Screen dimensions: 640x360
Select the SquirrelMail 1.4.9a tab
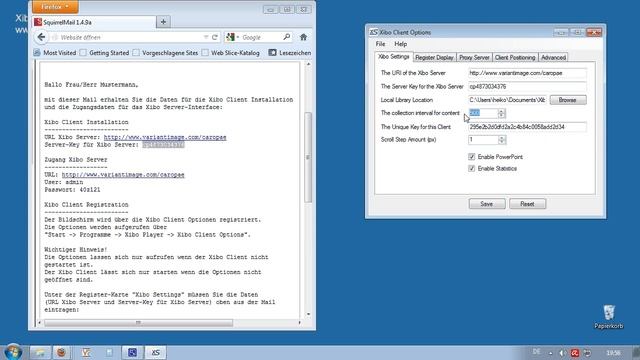pos(94,22)
